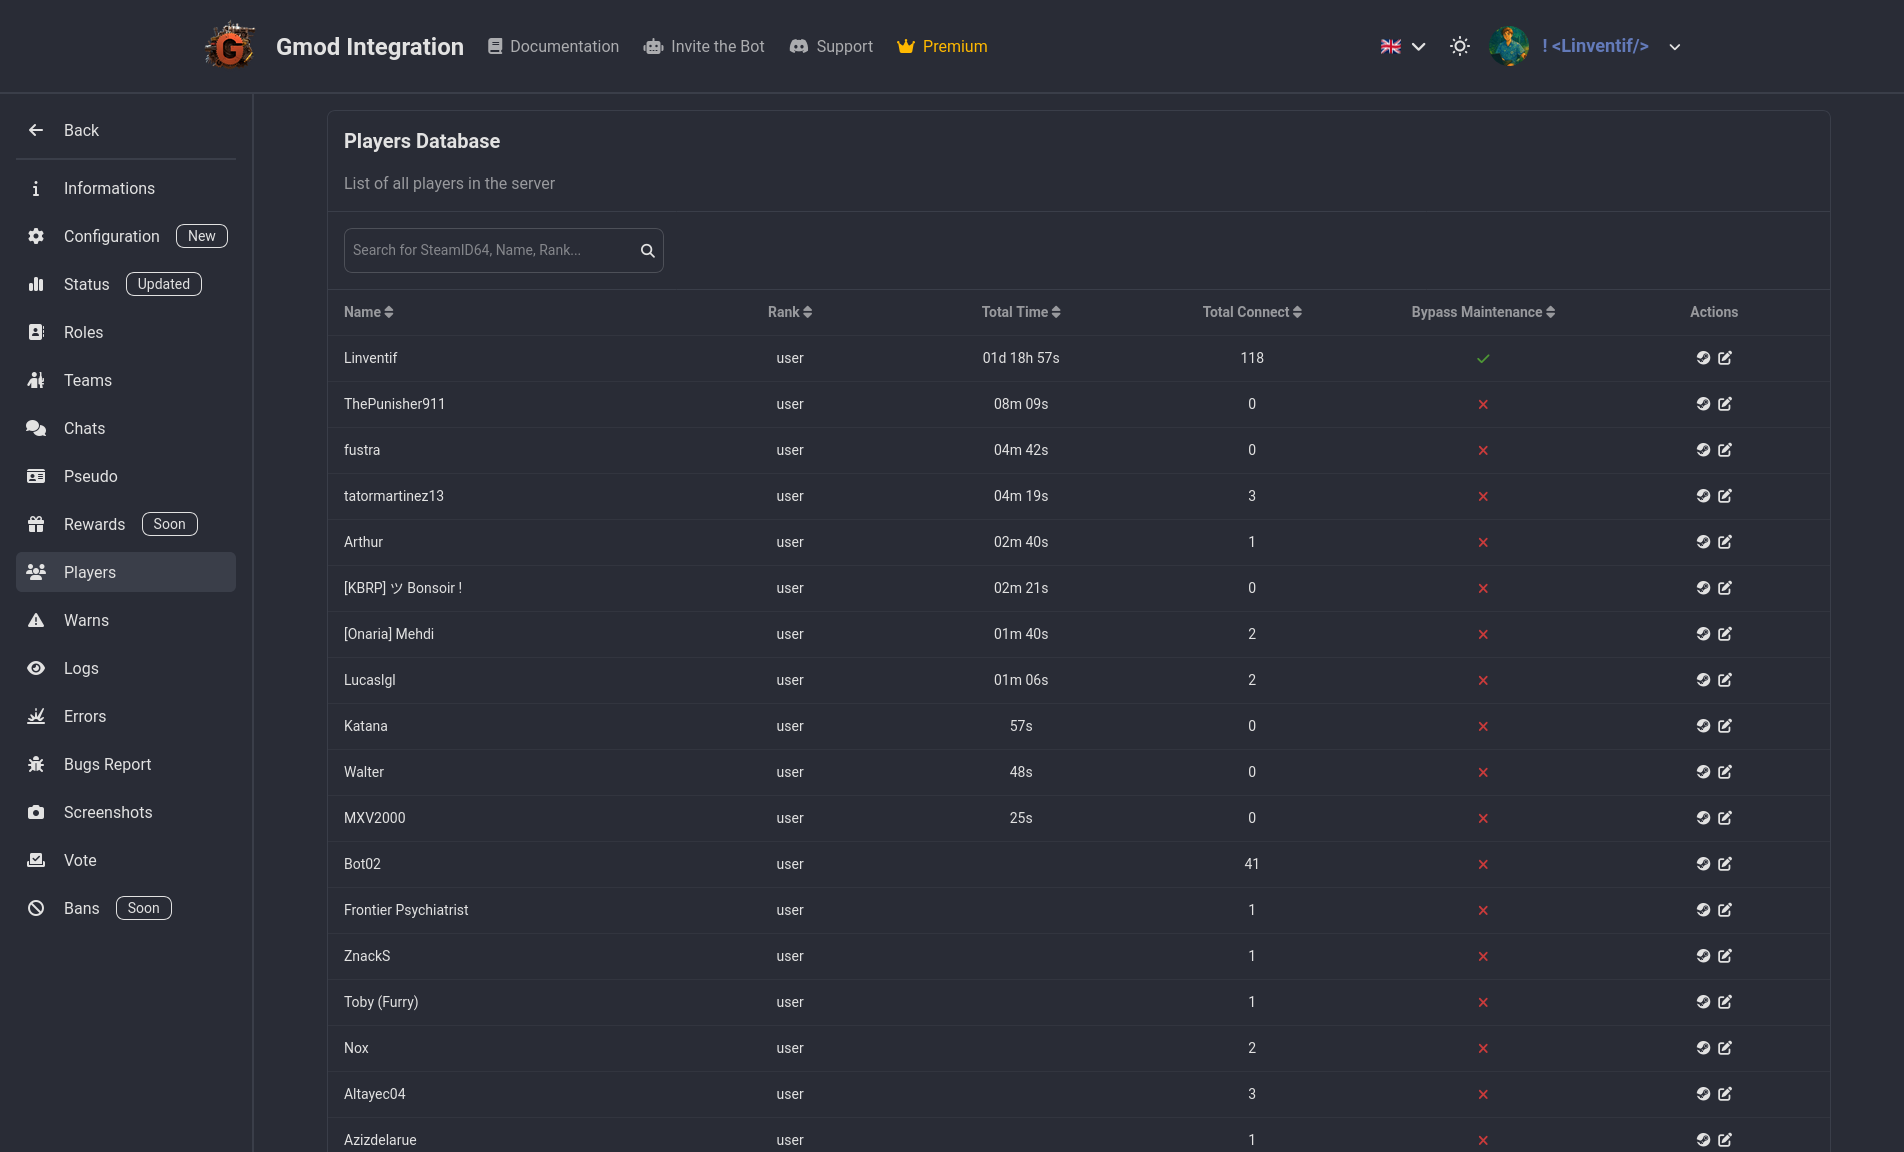The width and height of the screenshot is (1904, 1152).
Task: Toggle light/dark theme sun icon
Action: click(x=1460, y=46)
